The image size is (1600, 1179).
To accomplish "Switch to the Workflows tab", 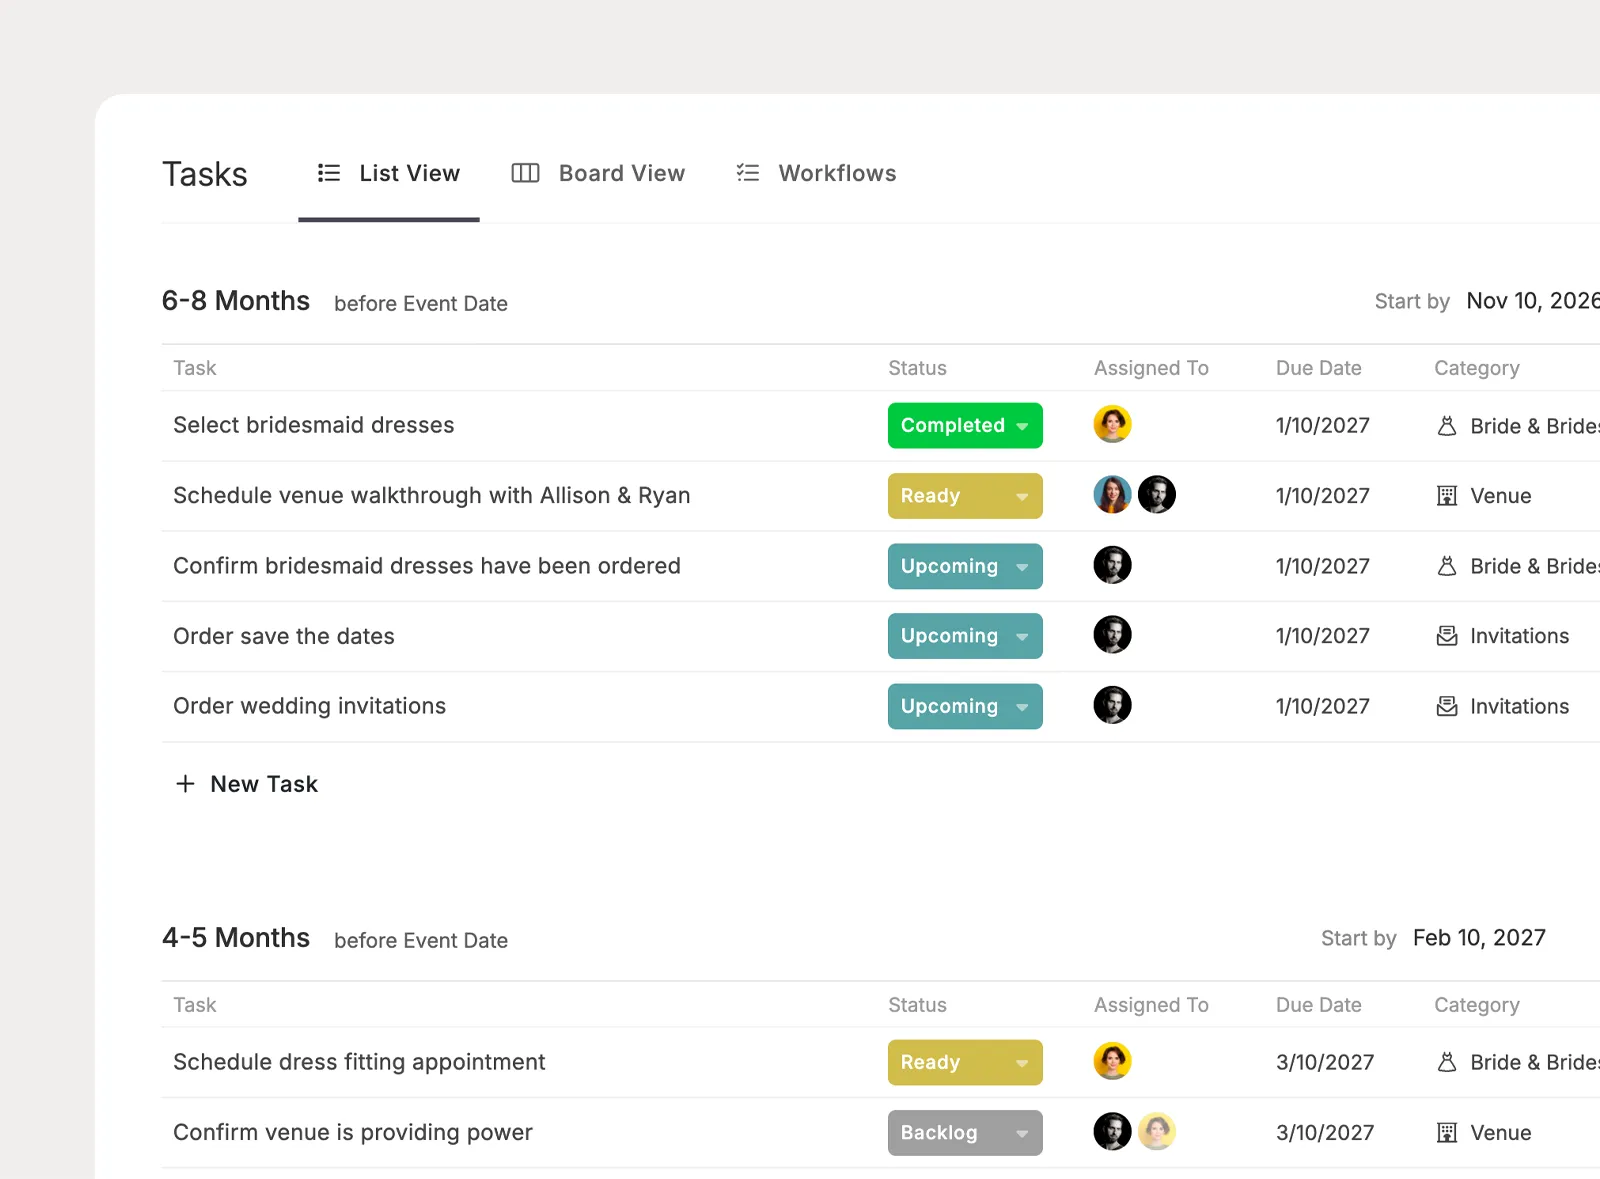I will coord(816,174).
